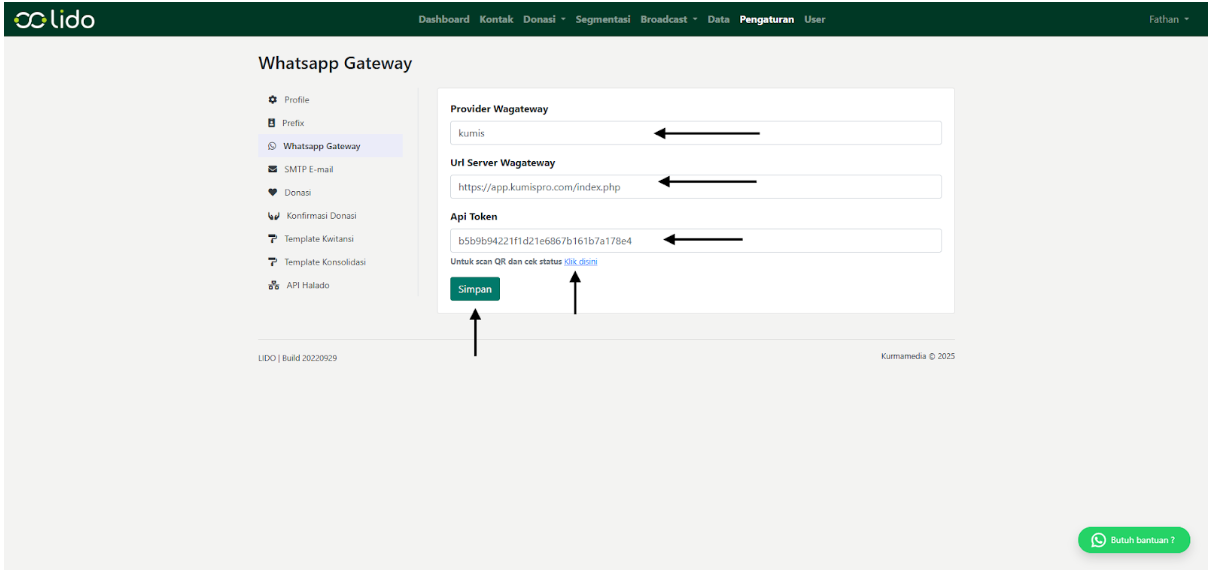Click the Template Kwitansi paint roller icon

(272, 239)
